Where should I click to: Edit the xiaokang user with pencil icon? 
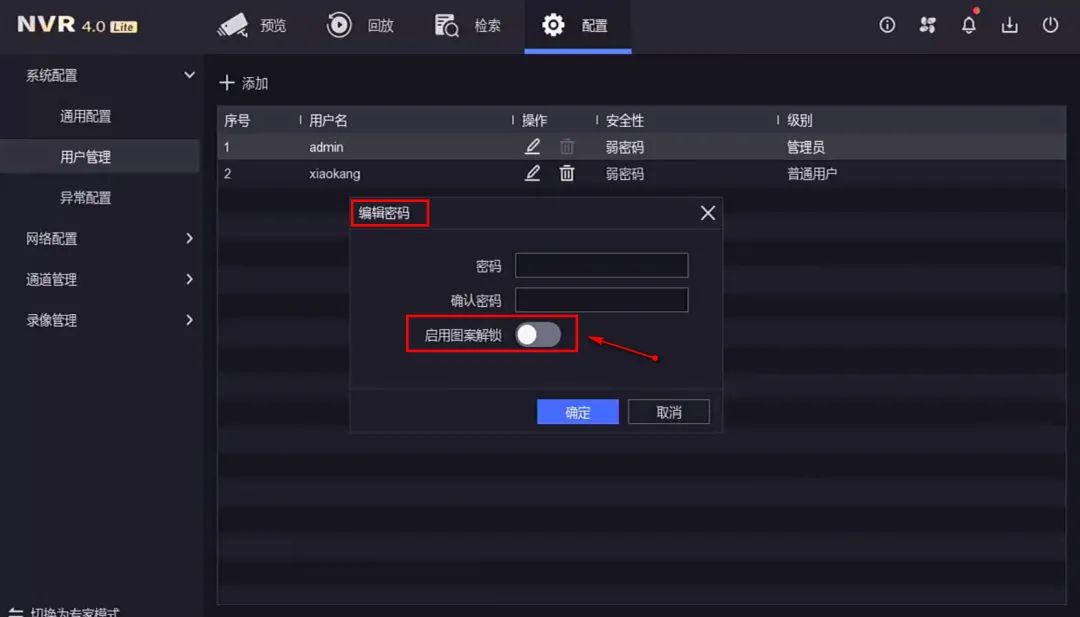pos(533,173)
